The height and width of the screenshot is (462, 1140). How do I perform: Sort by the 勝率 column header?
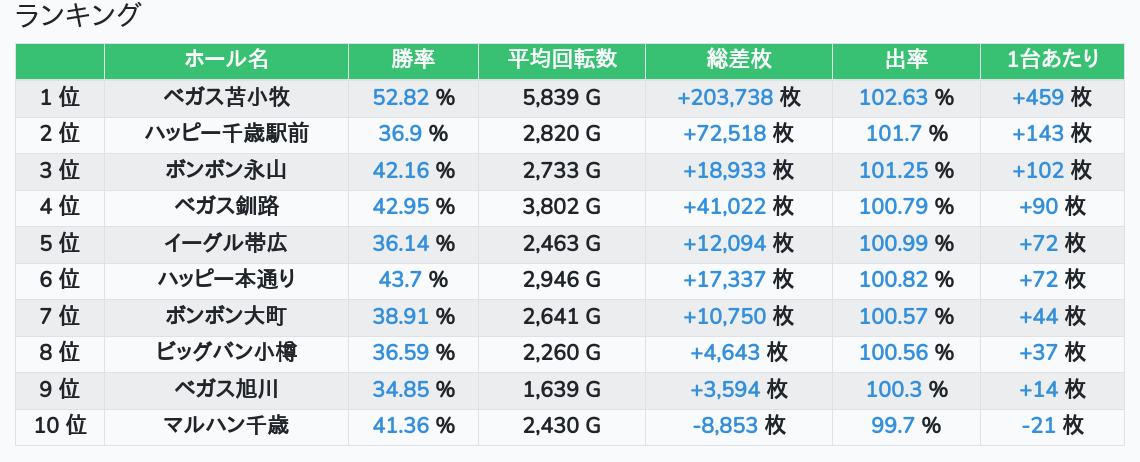(413, 61)
